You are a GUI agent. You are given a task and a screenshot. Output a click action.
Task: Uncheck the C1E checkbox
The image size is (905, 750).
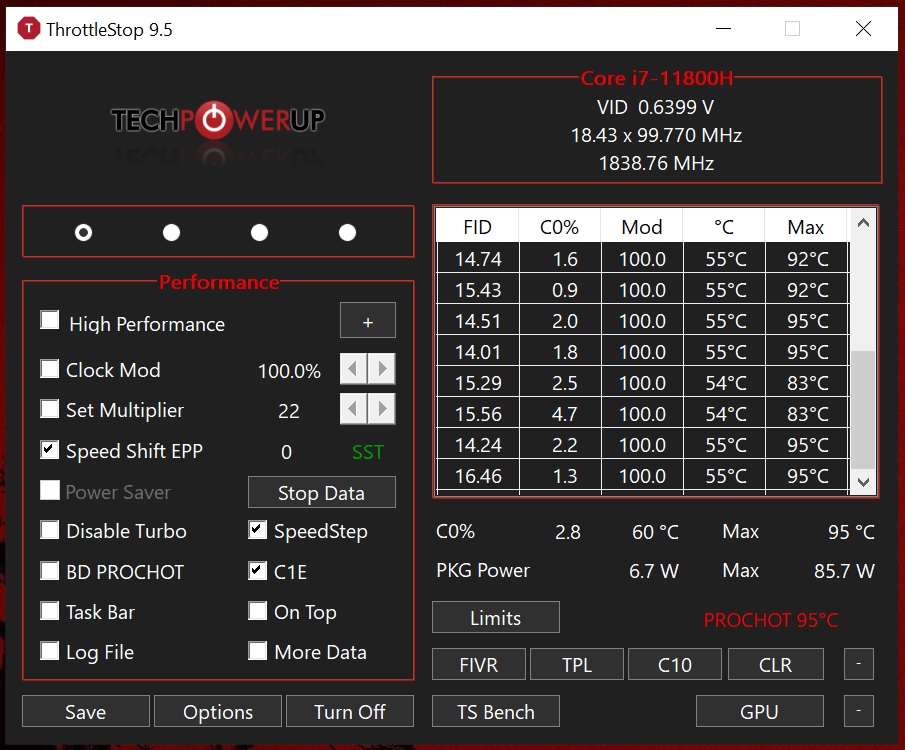(x=257, y=570)
